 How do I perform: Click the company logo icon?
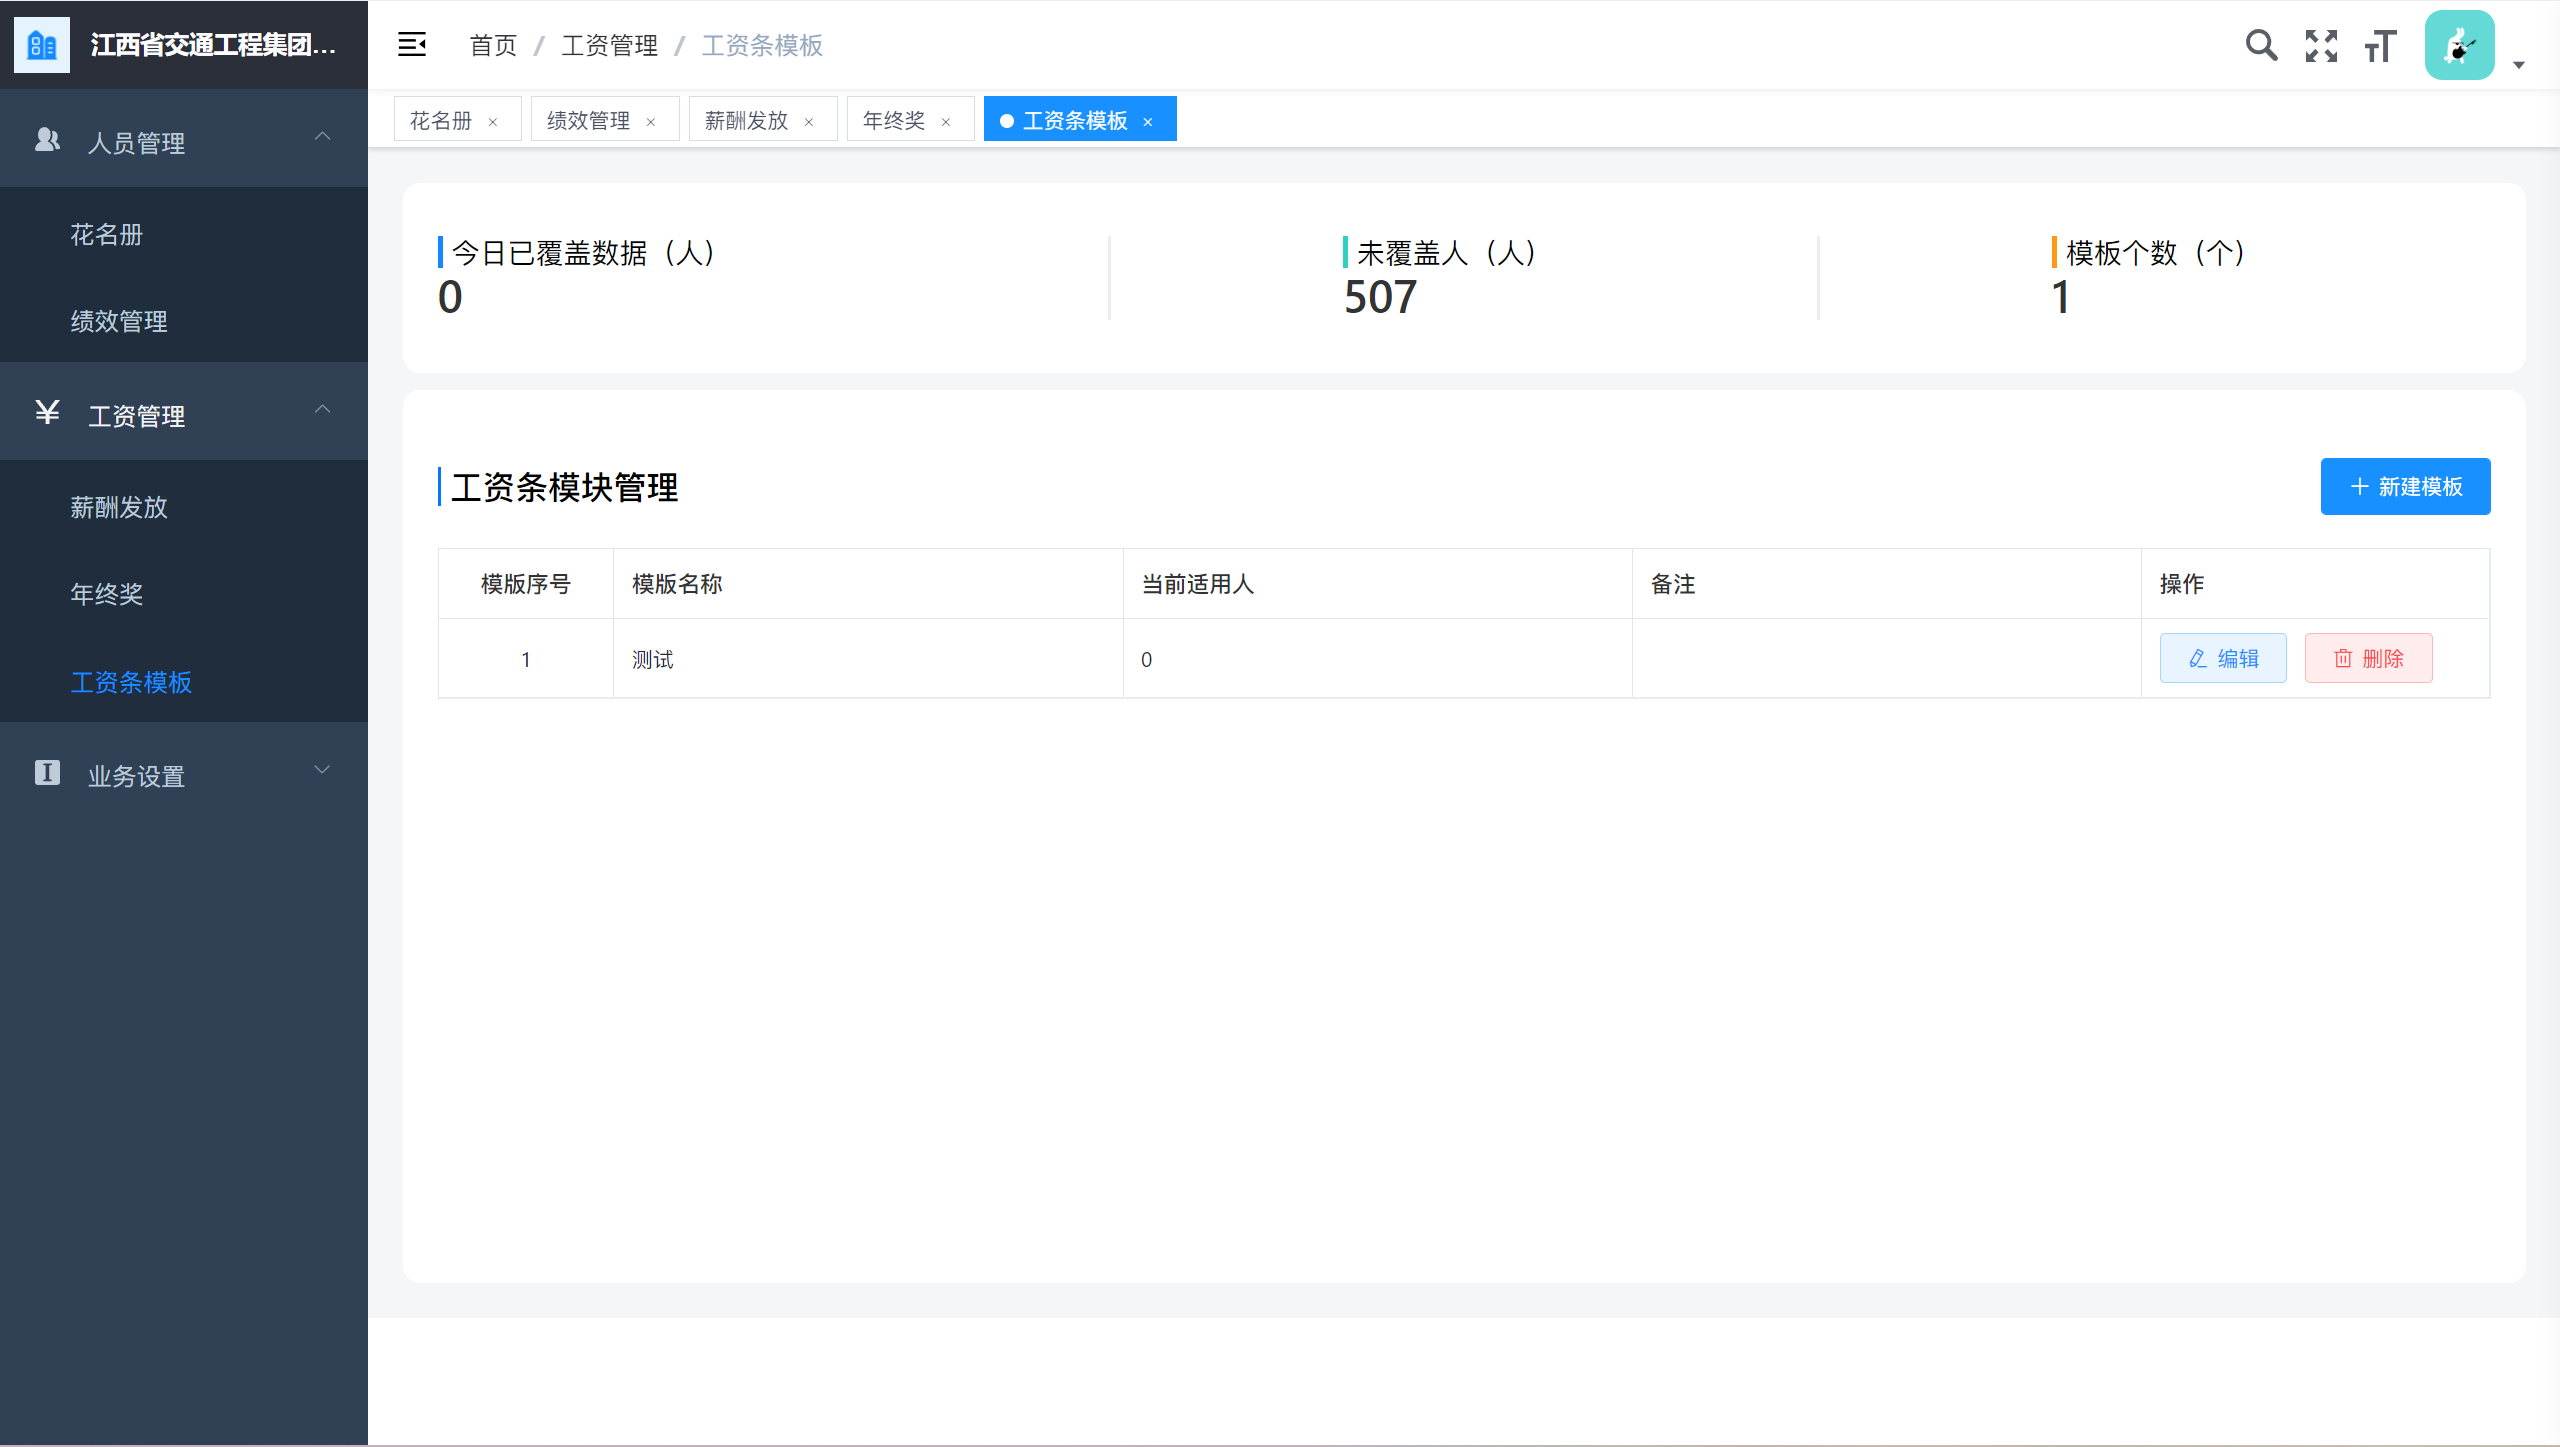42,45
